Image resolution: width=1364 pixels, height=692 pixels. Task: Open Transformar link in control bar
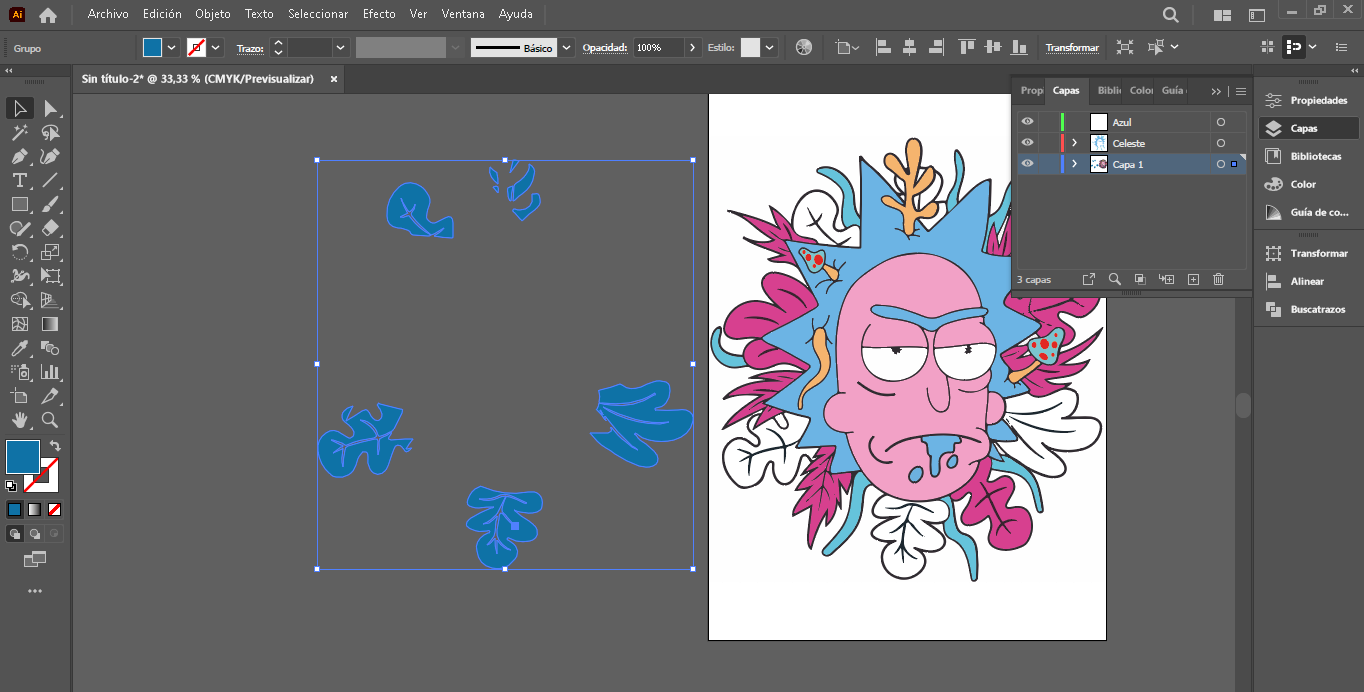tap(1072, 47)
